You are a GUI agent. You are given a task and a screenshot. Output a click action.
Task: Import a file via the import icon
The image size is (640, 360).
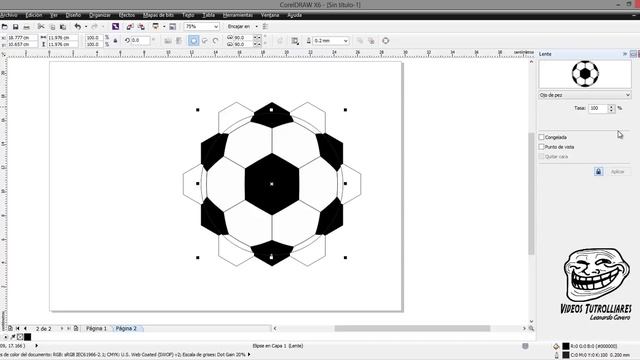click(x=130, y=27)
